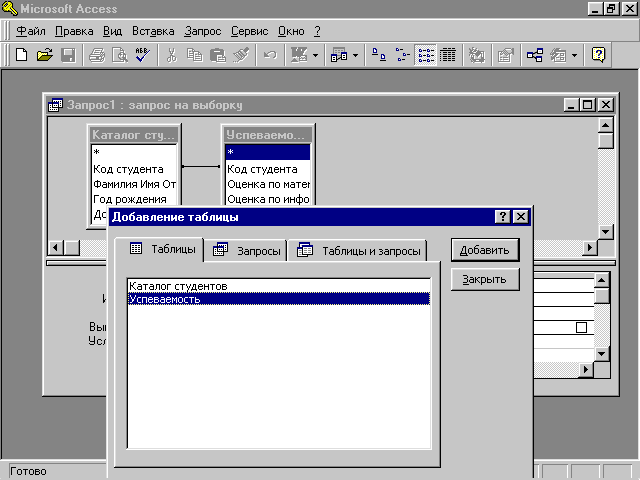Select Large Icons view icon
Image resolution: width=640 pixels, height=480 pixels.
(x=379, y=55)
